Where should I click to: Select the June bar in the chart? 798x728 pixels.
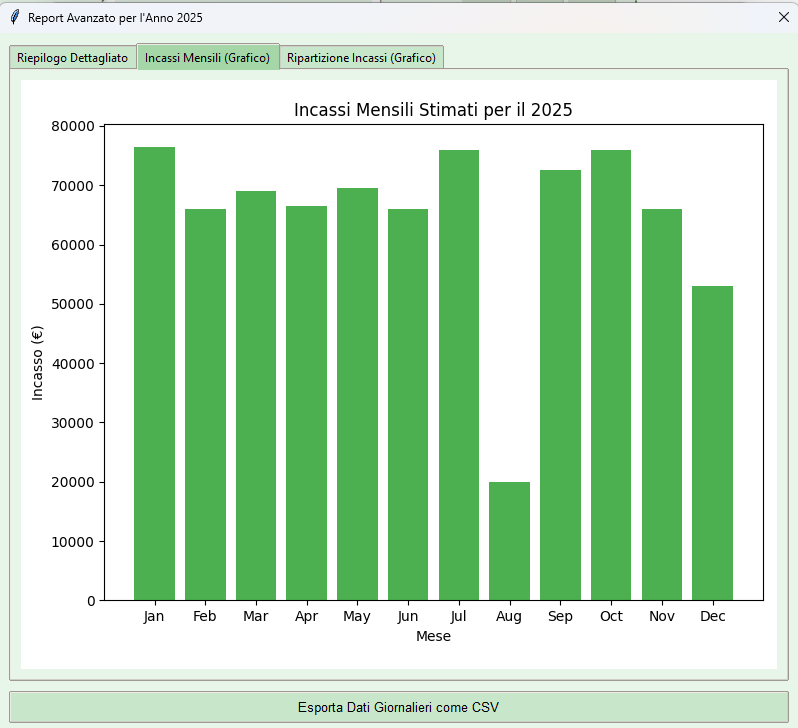408,404
